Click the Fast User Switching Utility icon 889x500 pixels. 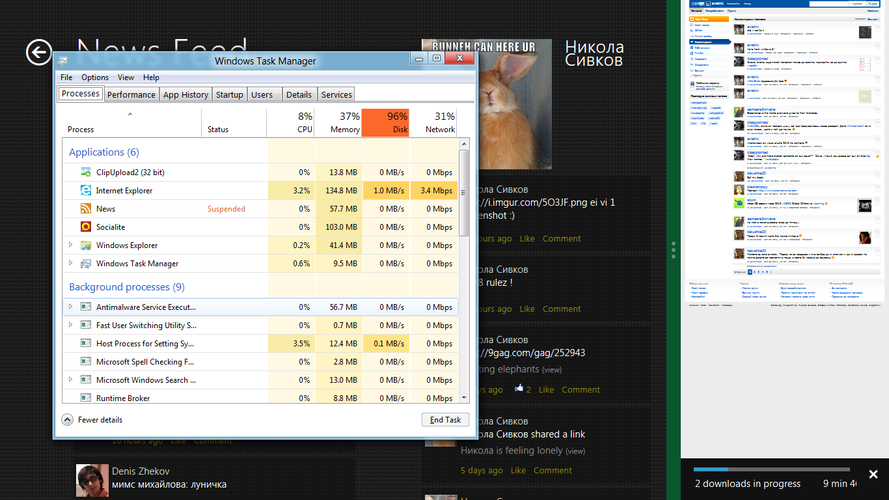pos(86,325)
